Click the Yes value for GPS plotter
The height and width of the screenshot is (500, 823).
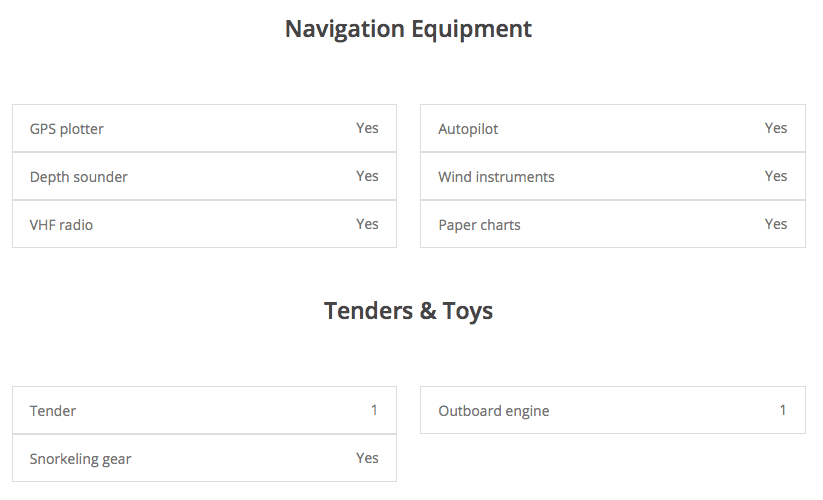(367, 128)
